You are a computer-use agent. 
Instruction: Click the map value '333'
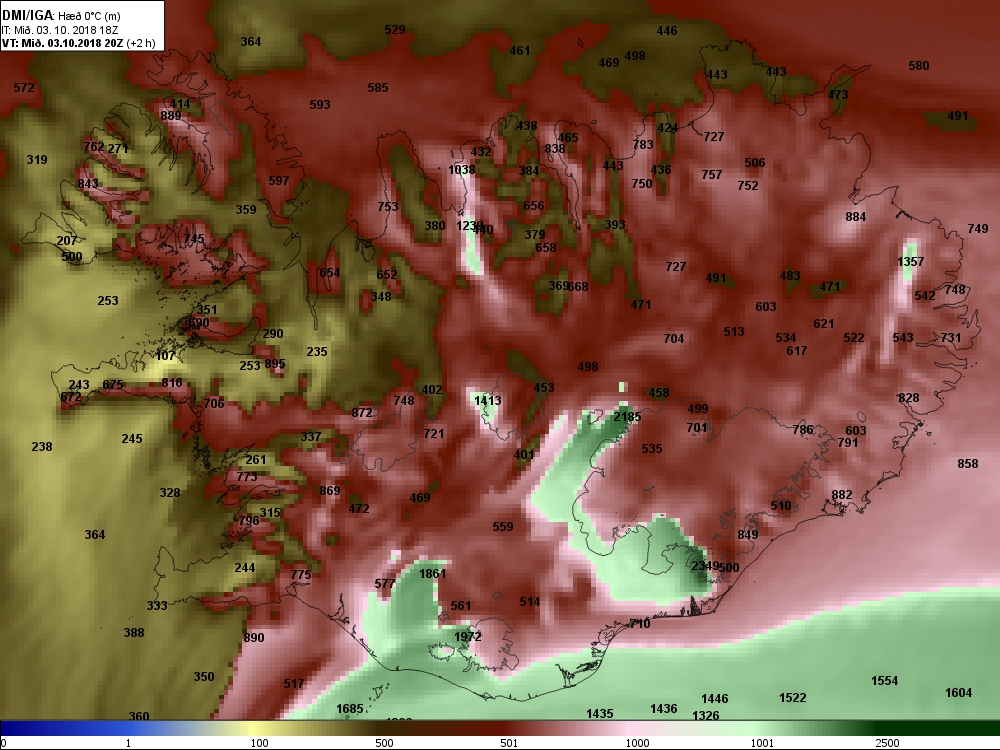[157, 606]
